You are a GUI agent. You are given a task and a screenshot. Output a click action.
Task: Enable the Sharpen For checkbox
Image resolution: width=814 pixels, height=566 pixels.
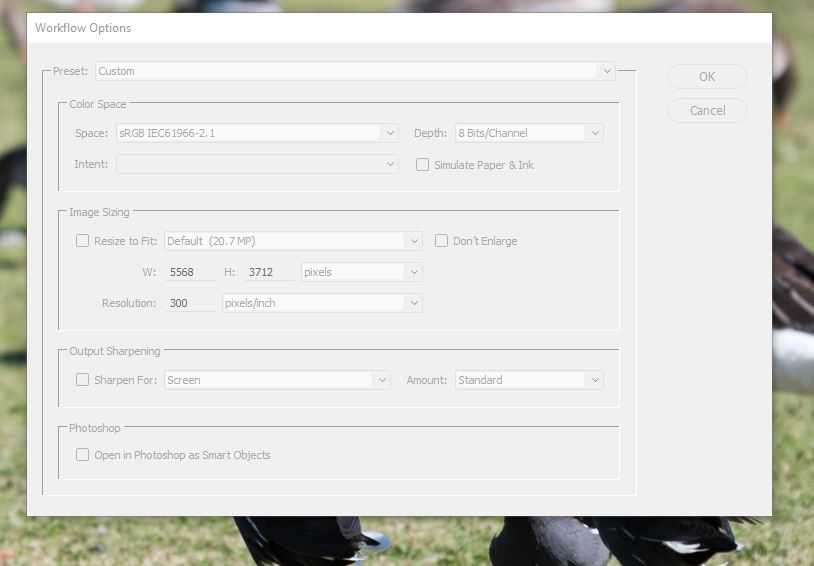(82, 380)
